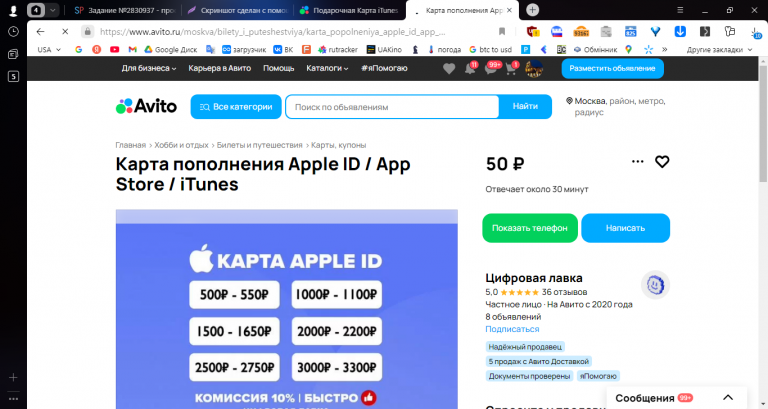768x409 pixels.
Task: Open Avito messages chat icon with 99+
Action: (492, 68)
